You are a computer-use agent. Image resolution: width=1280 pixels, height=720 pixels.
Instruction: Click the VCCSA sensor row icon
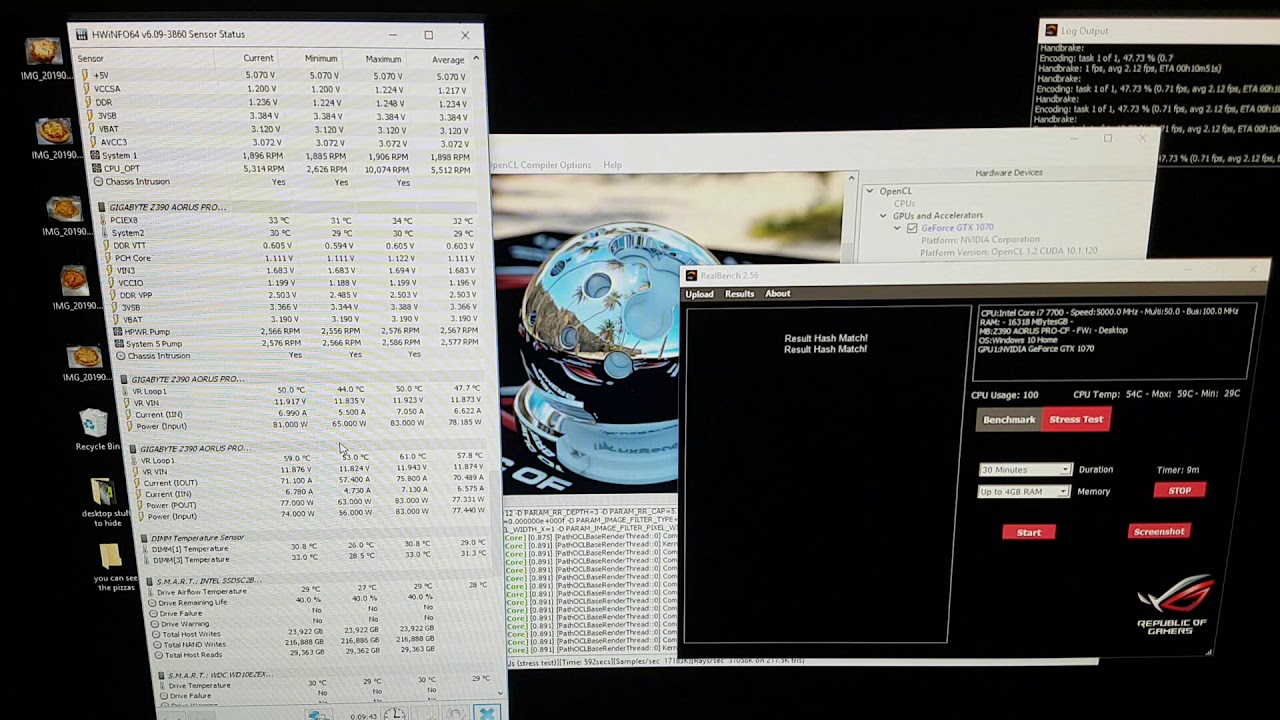[87, 89]
